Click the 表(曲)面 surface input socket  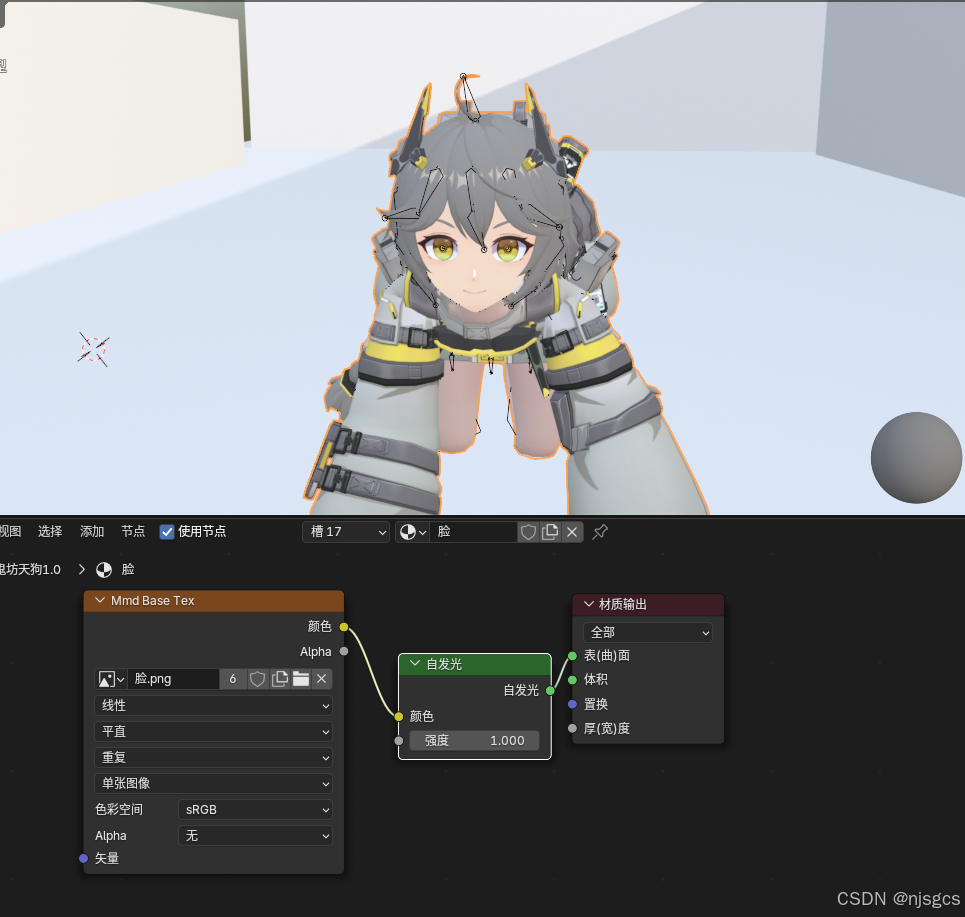(572, 655)
